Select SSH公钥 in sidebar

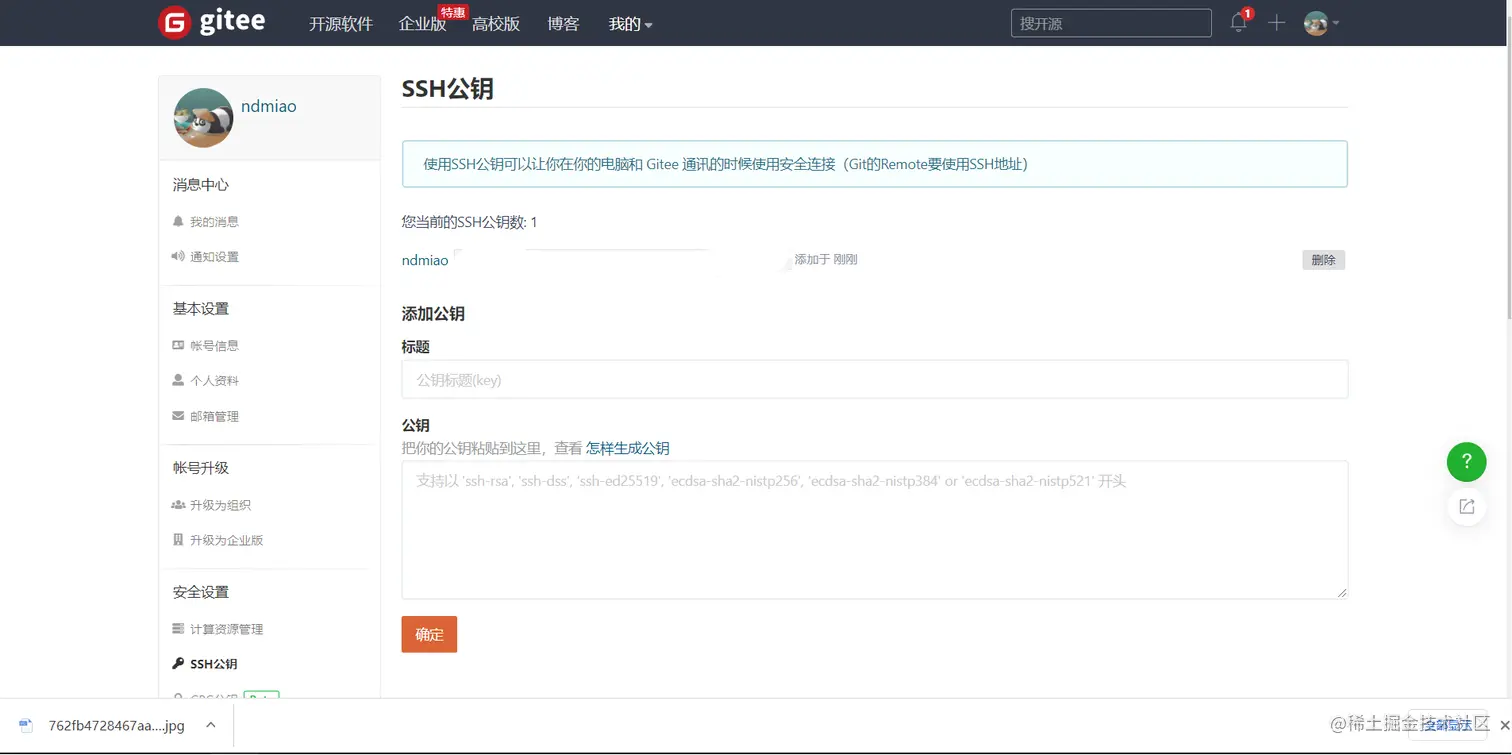[x=213, y=664]
